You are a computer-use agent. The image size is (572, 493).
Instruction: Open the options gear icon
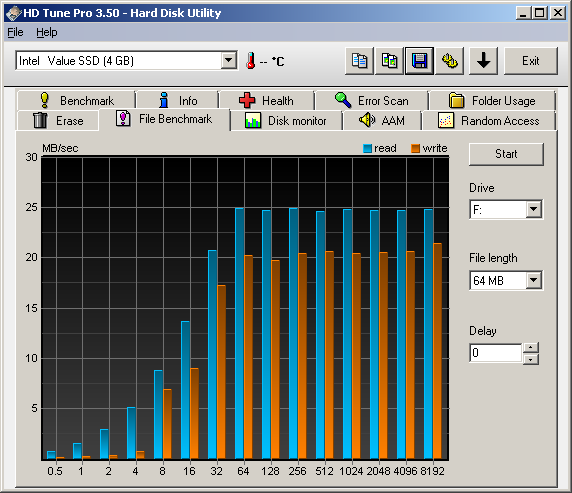[449, 61]
